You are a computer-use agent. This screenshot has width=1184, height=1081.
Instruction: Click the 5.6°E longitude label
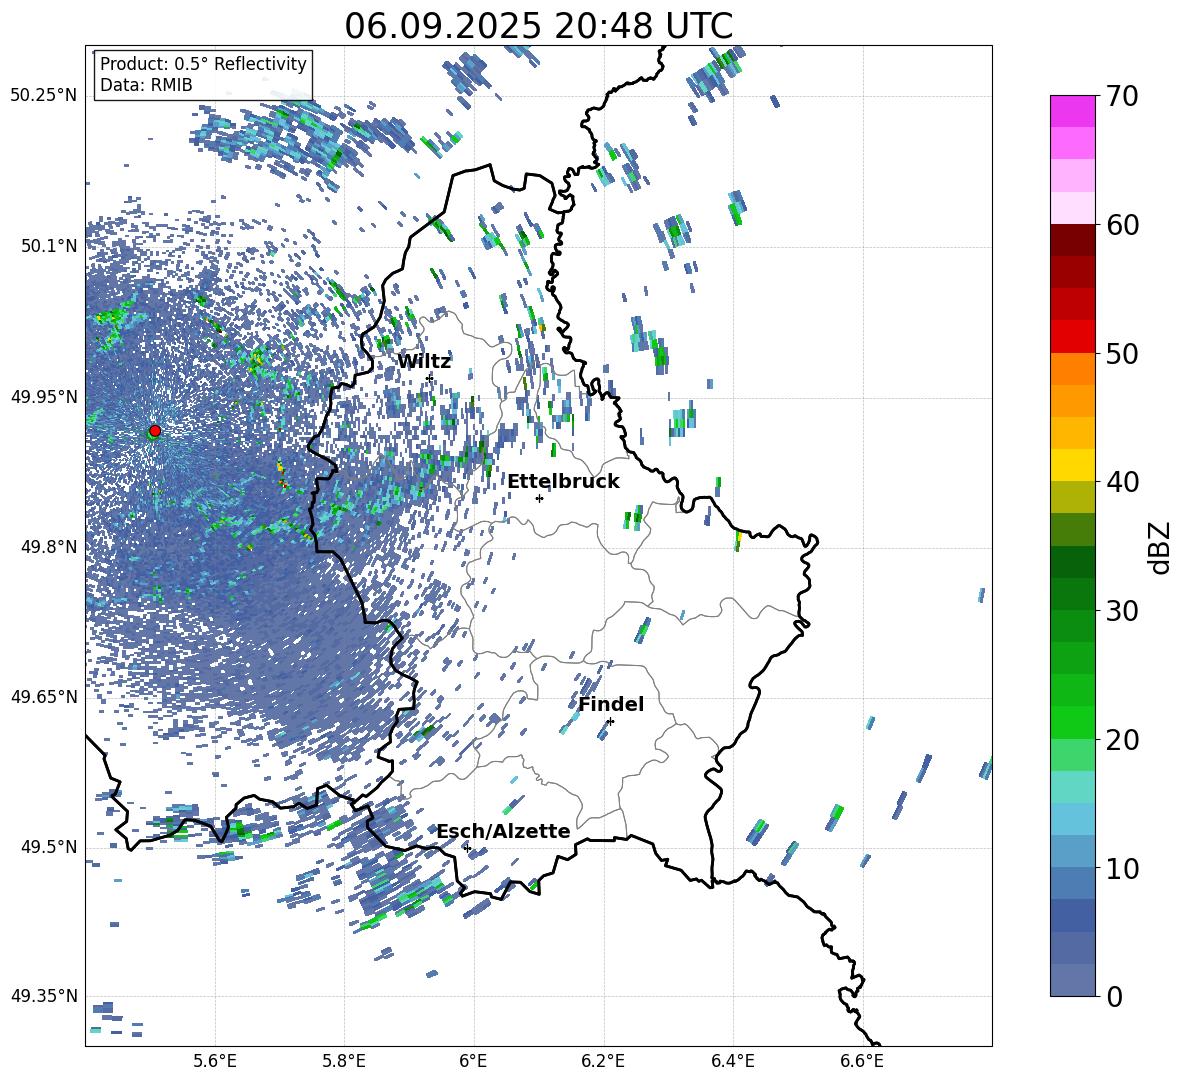pos(215,1062)
